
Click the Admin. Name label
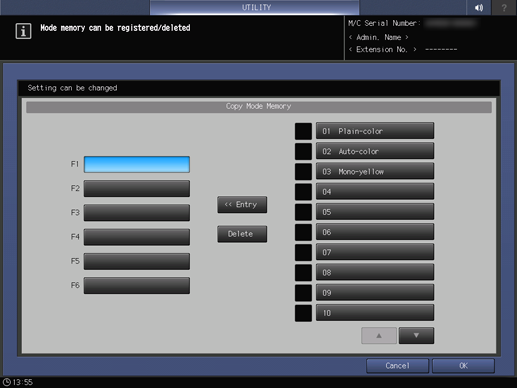[x=379, y=37]
